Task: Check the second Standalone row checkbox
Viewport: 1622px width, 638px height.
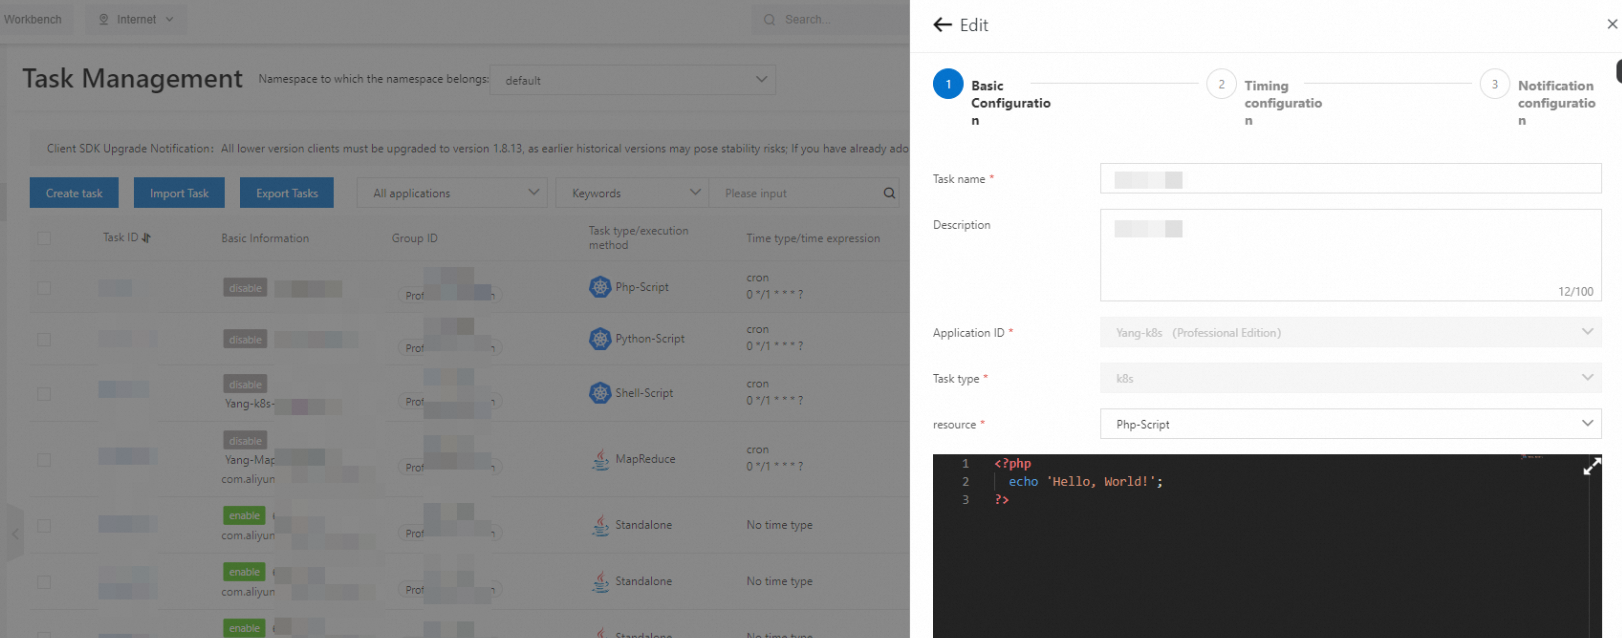Action: coord(44,582)
